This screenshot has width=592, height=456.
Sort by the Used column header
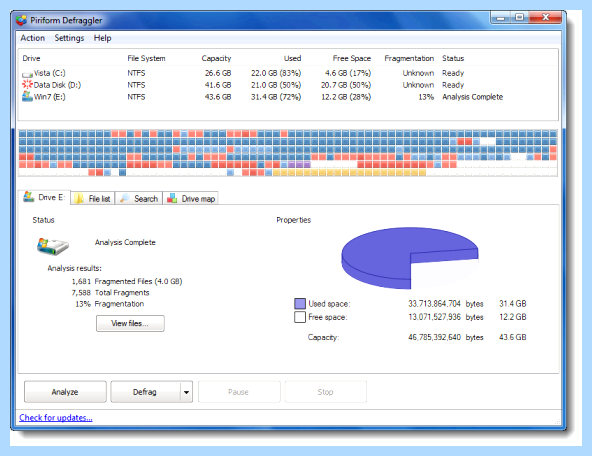coord(292,59)
